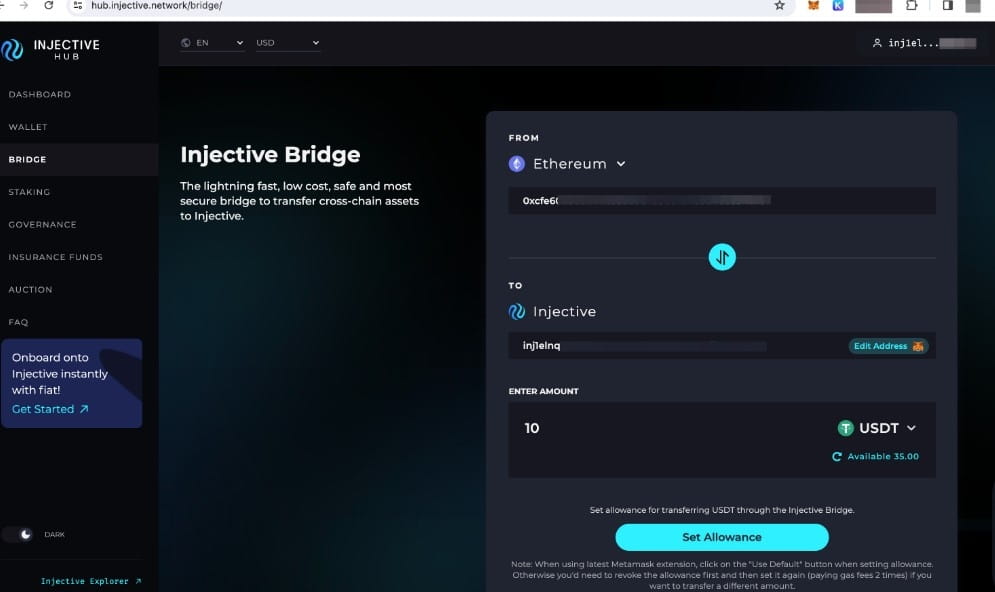Viewport: 995px width, 592px height.
Task: Click the swap direction arrows button
Action: (x=722, y=257)
